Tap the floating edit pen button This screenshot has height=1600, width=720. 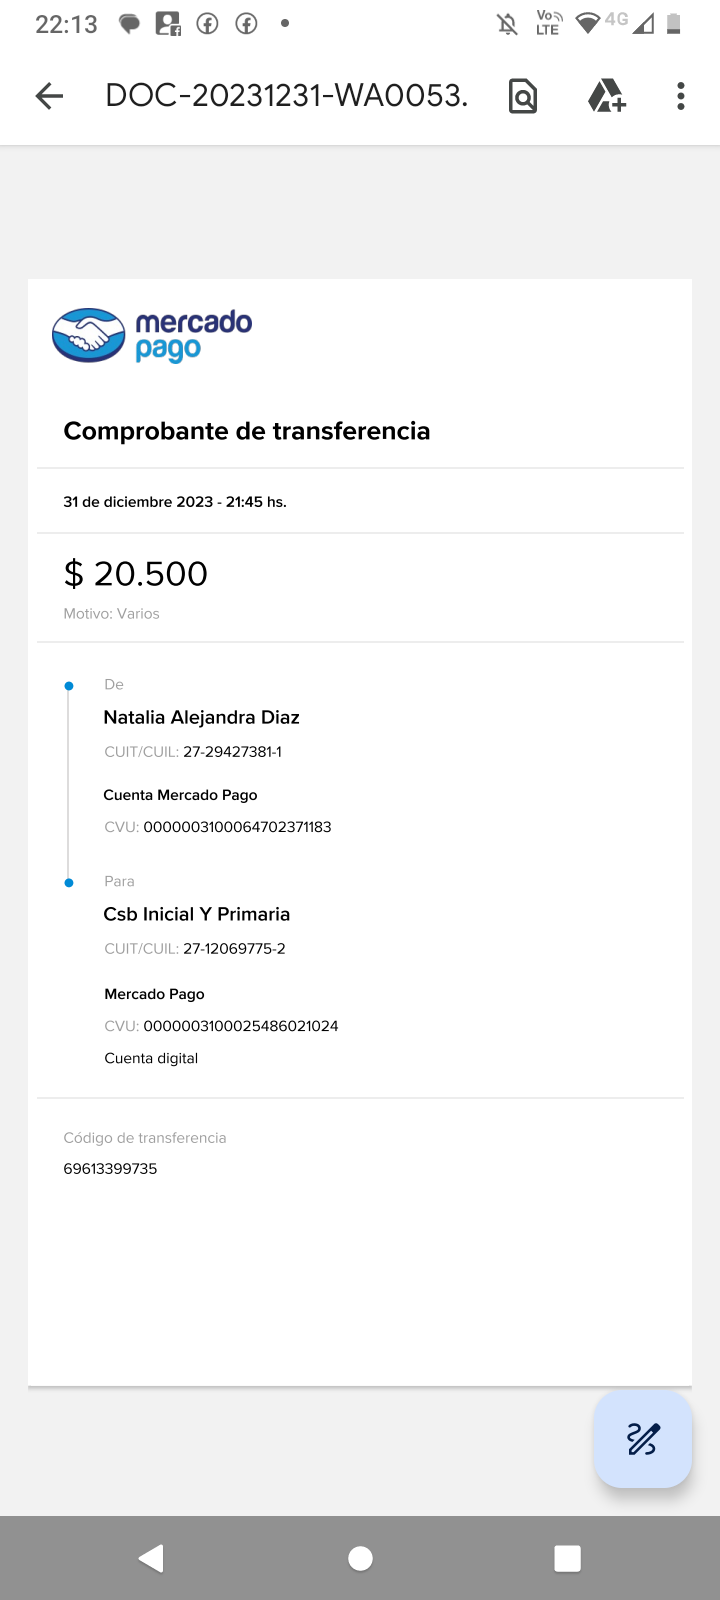coord(642,1439)
